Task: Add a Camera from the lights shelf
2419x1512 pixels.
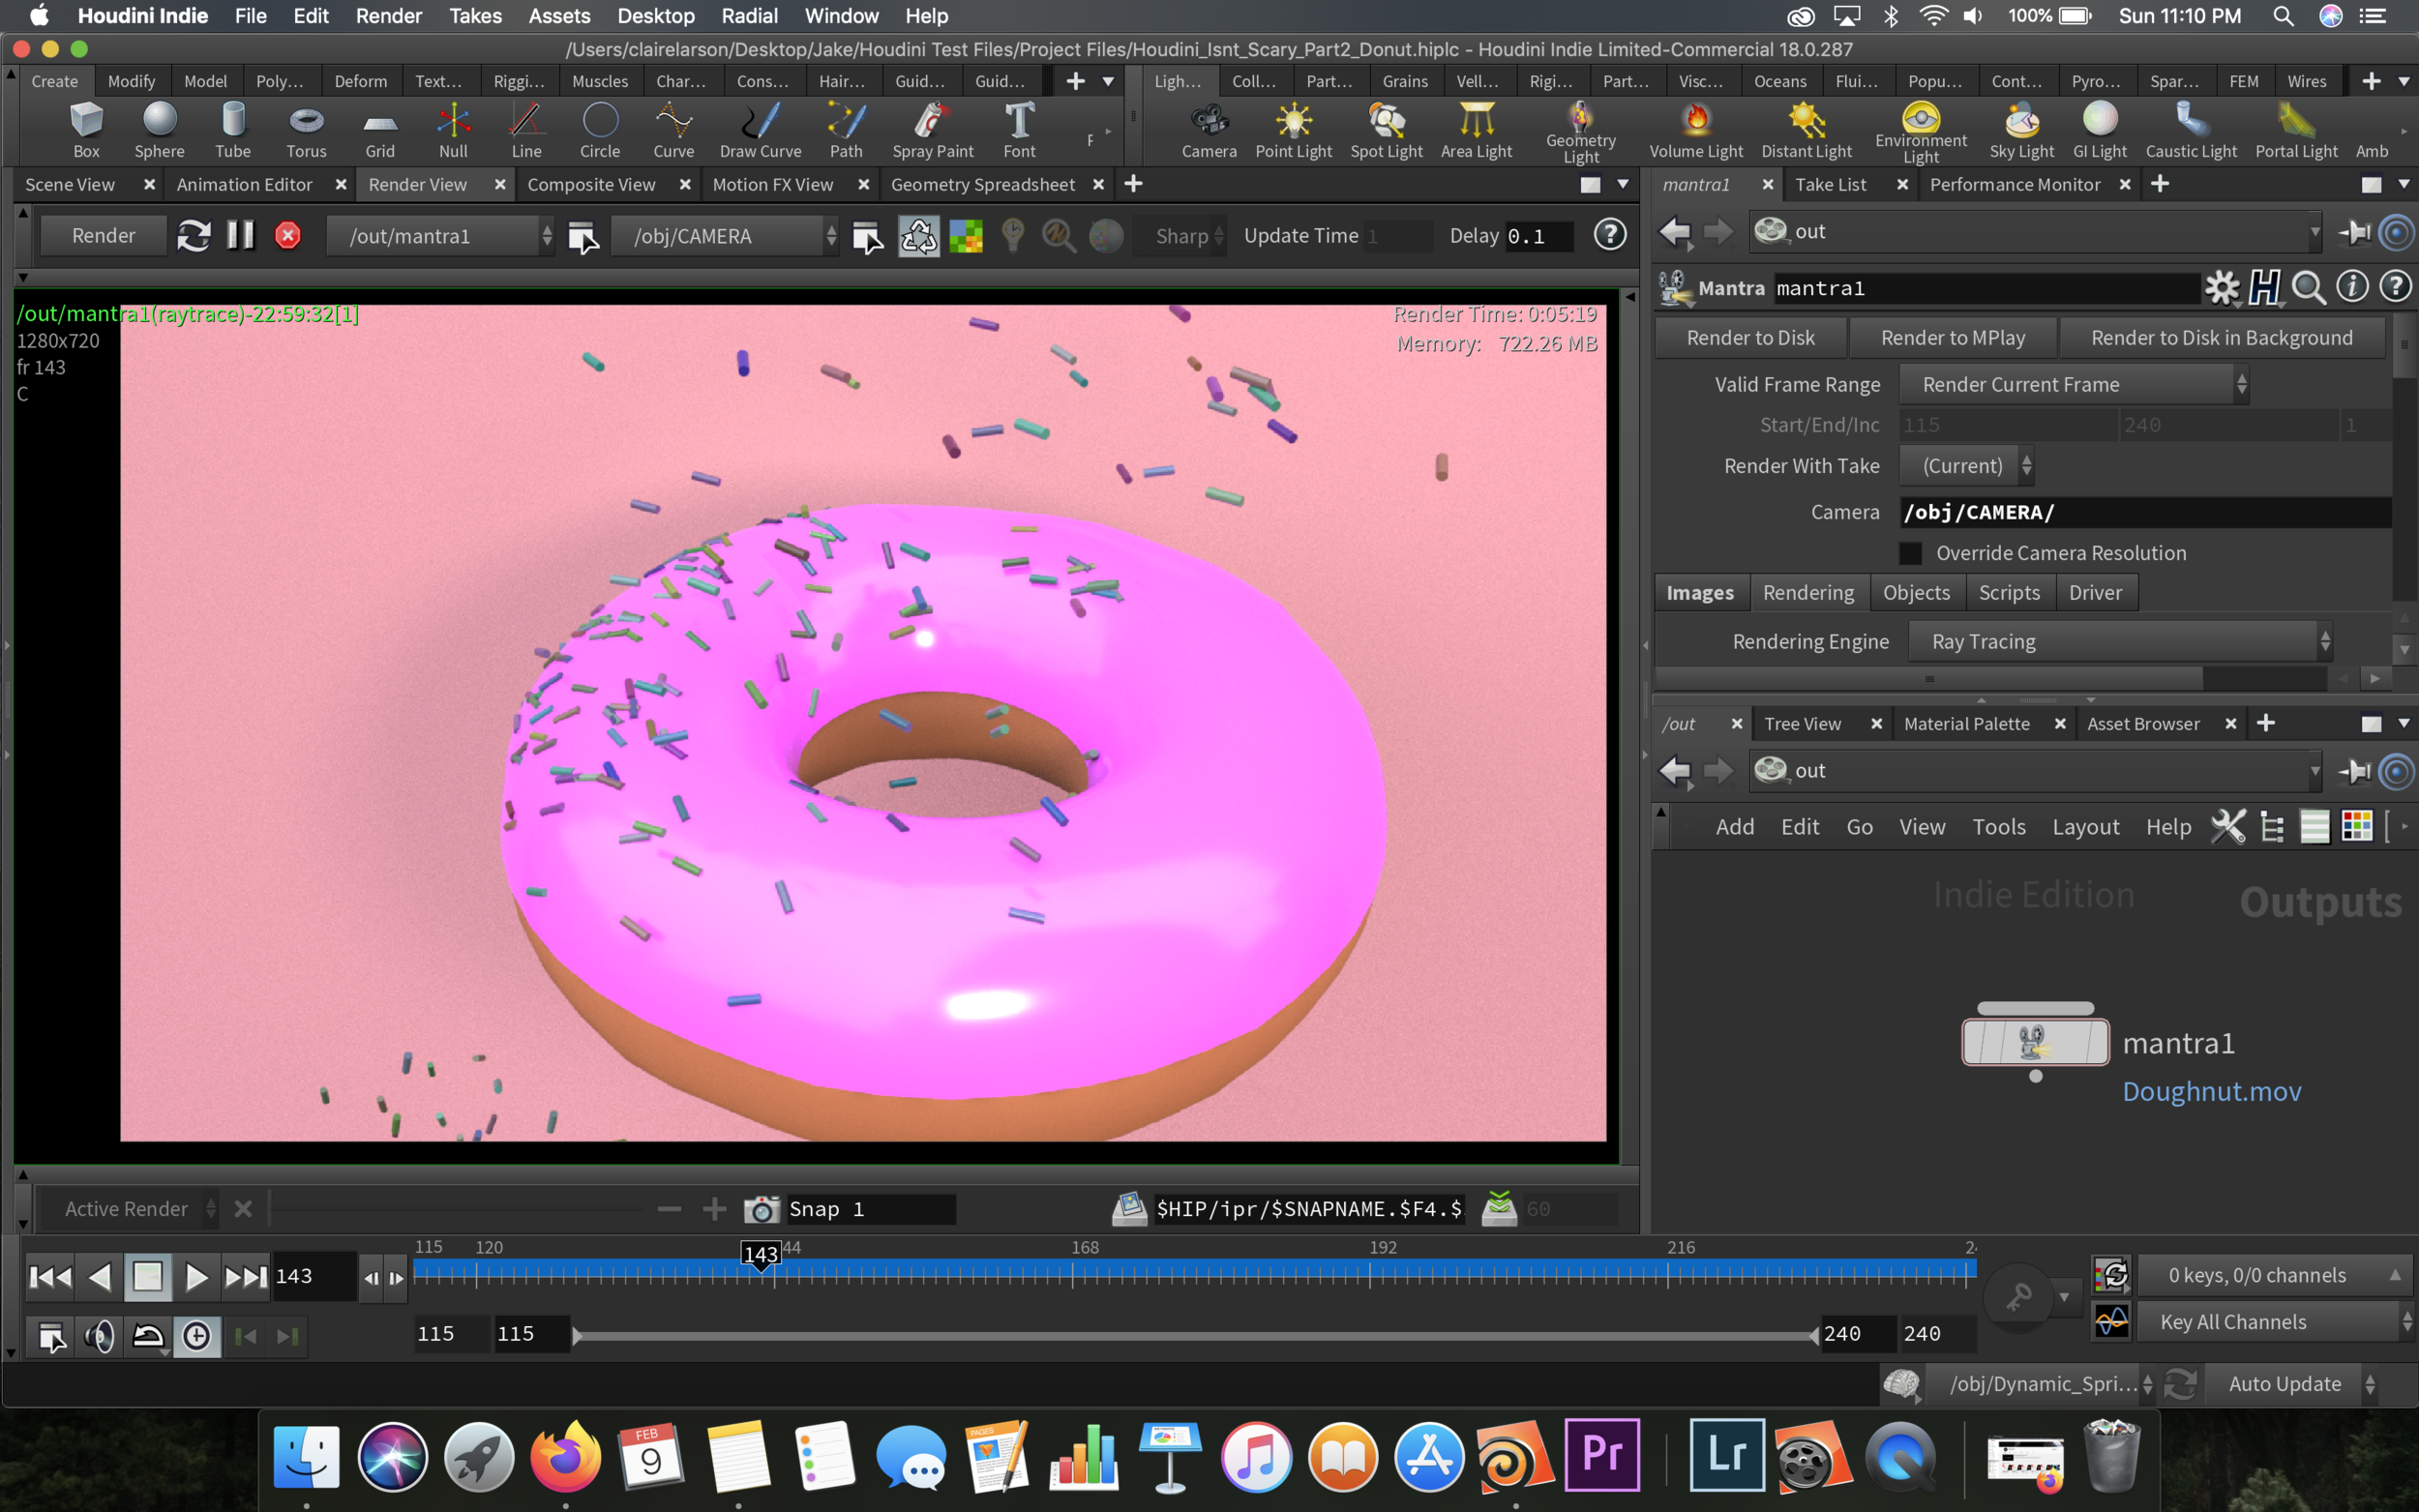Action: point(1209,130)
